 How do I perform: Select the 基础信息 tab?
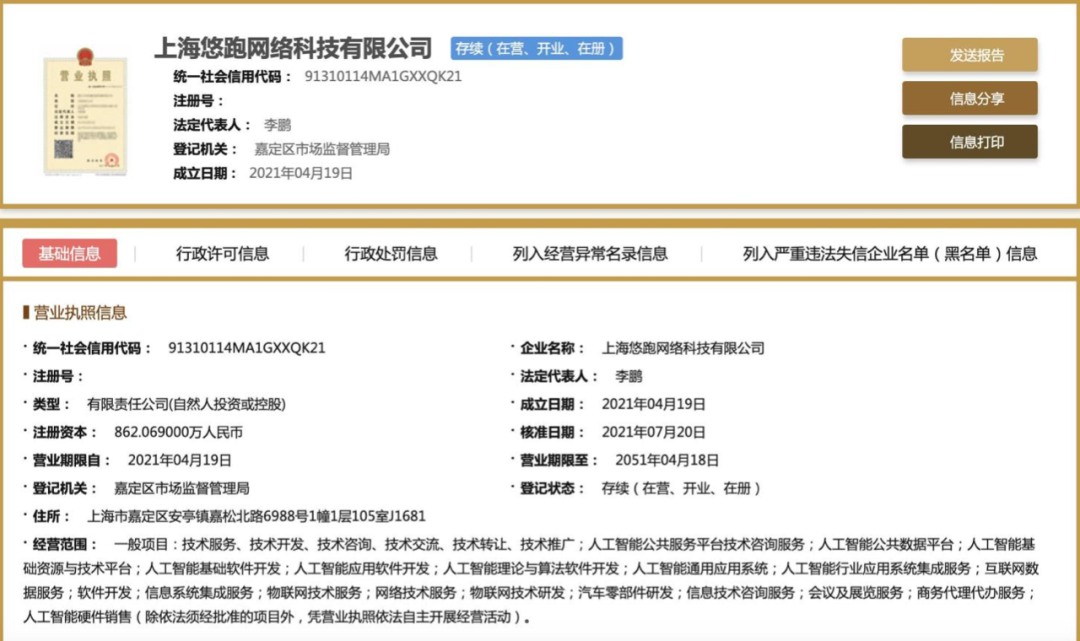[70, 253]
